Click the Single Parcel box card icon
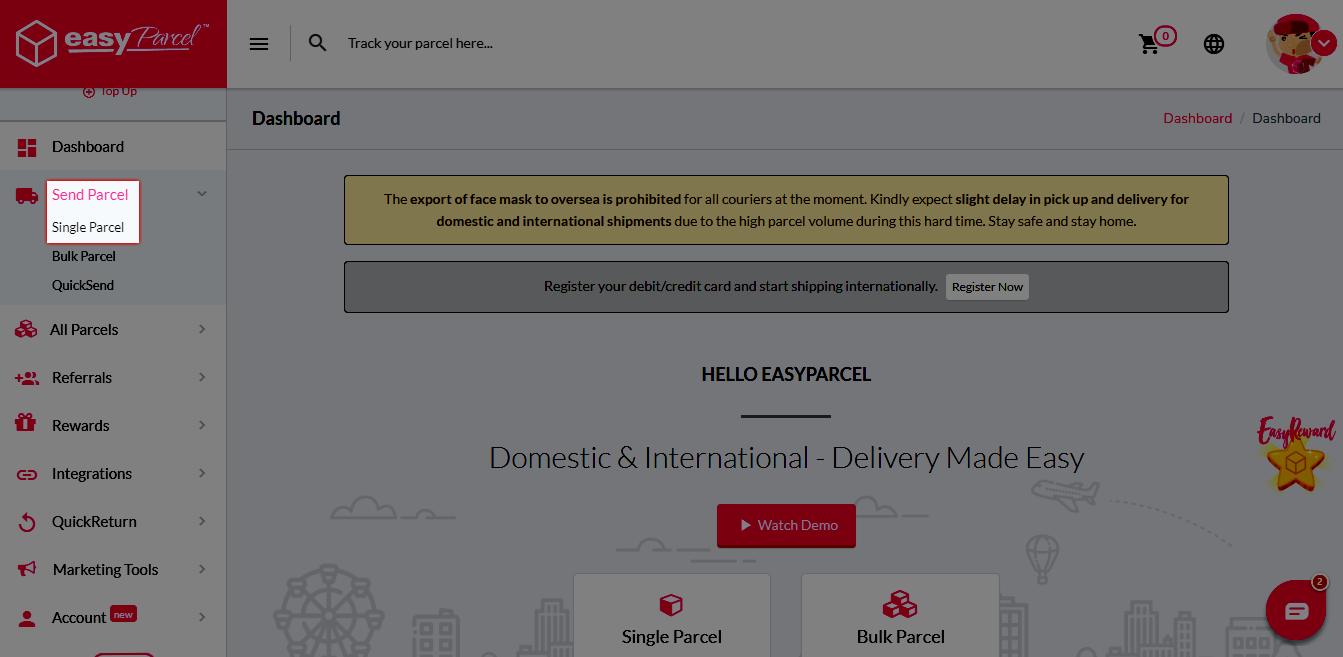 click(671, 604)
